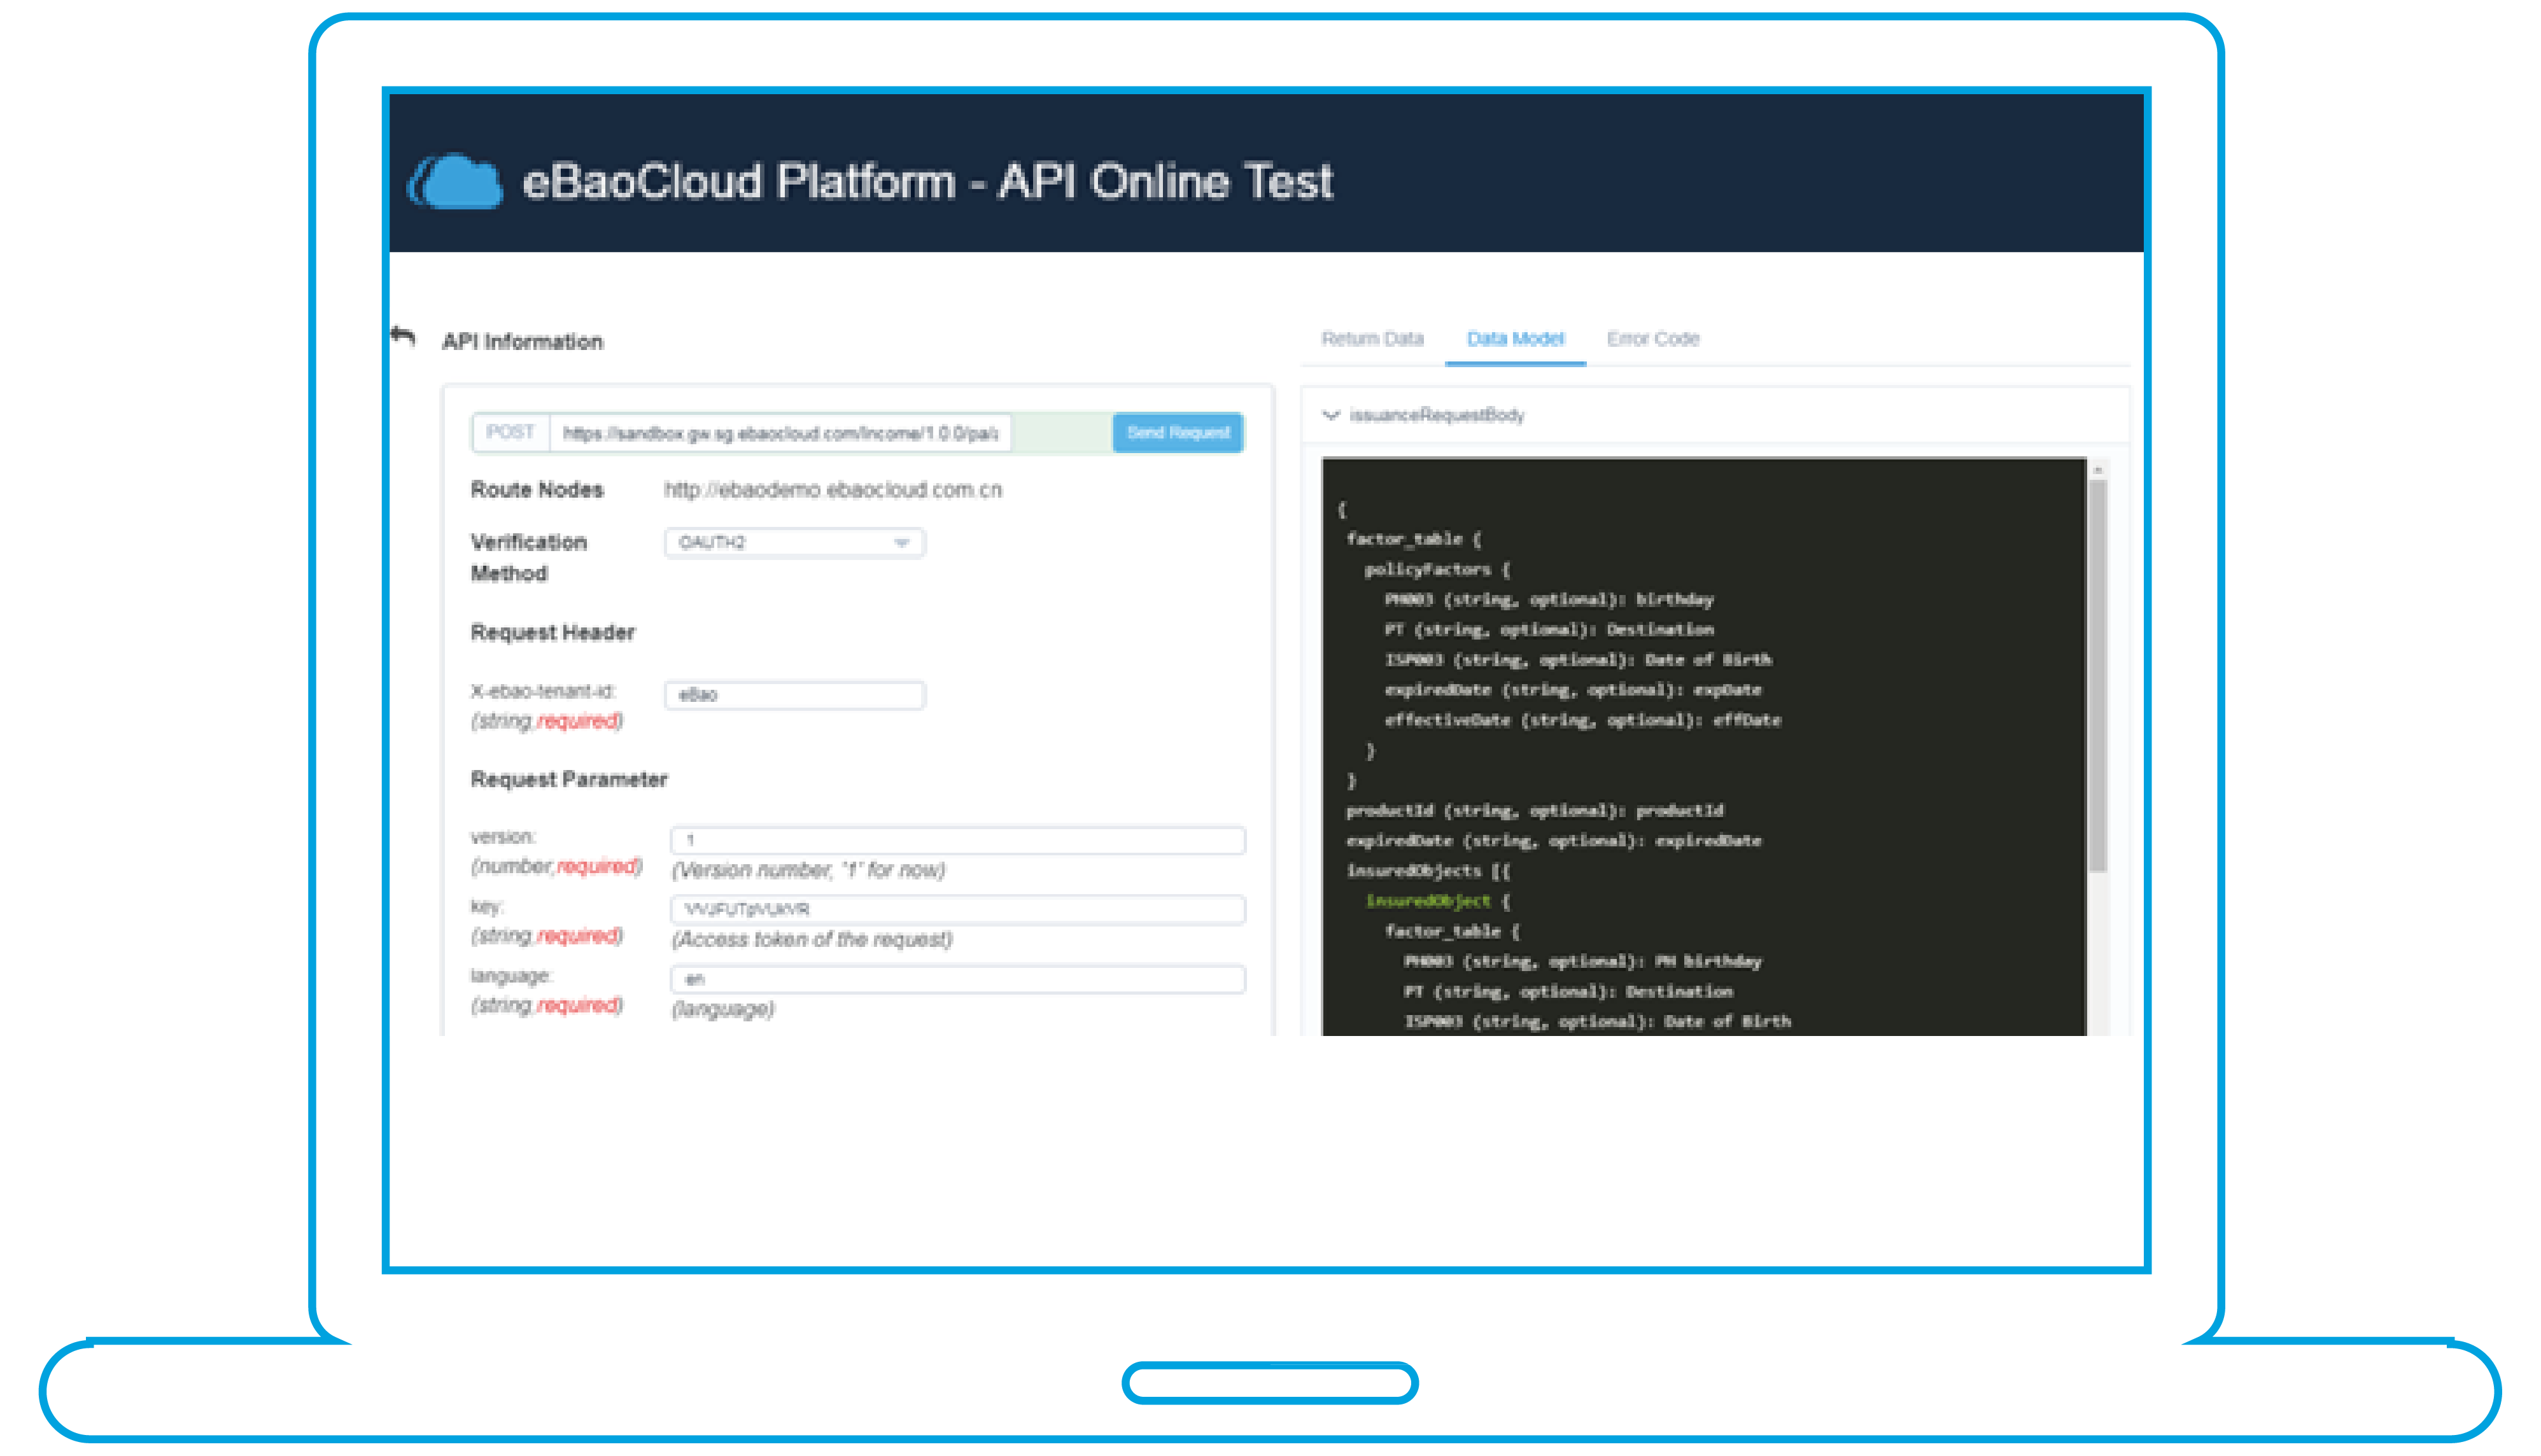
Task: Click the 'policyFactors {' line
Action: click(1437, 569)
